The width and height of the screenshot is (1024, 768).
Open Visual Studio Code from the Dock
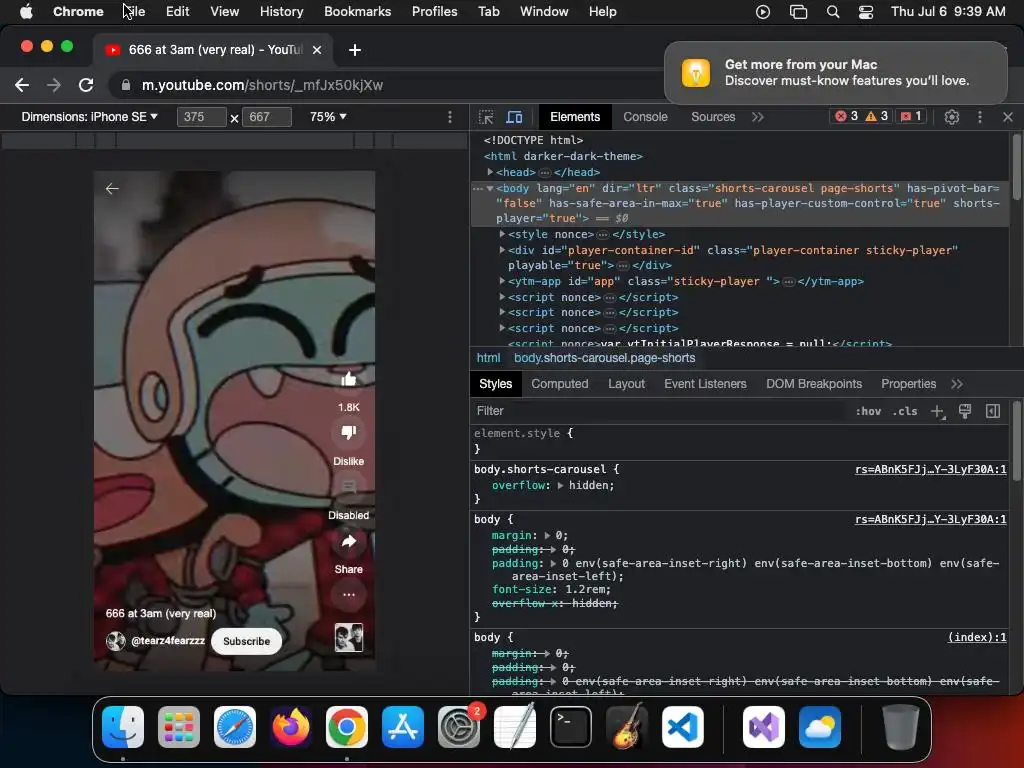pos(682,726)
